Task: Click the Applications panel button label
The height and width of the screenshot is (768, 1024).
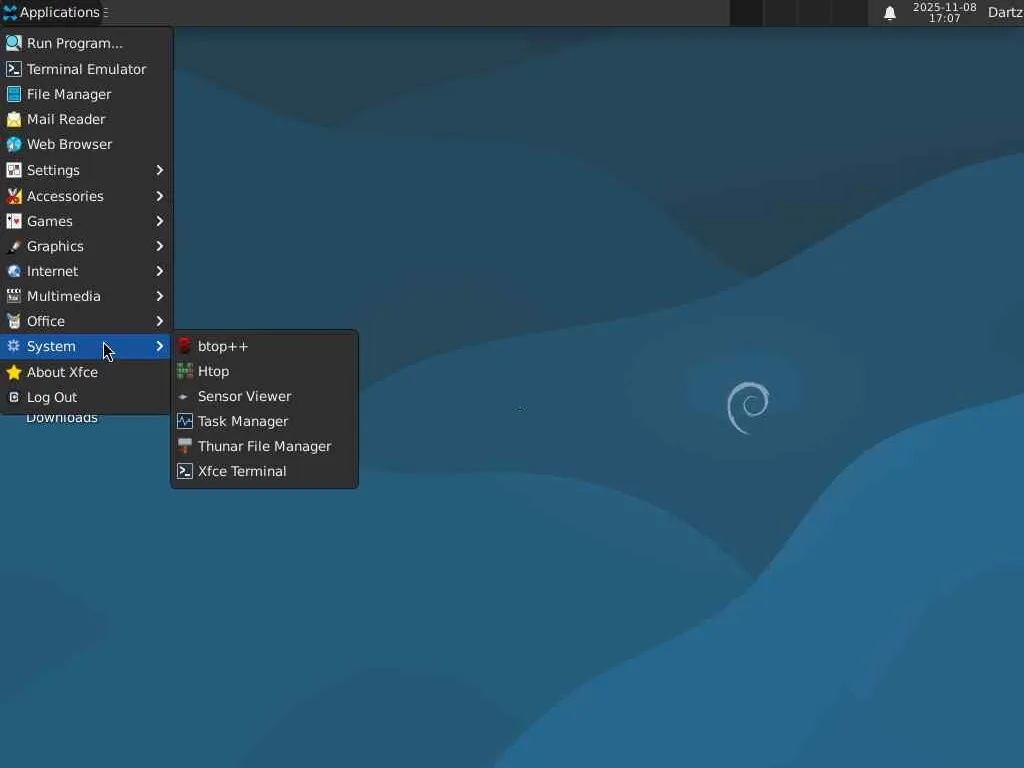Action: click(59, 12)
